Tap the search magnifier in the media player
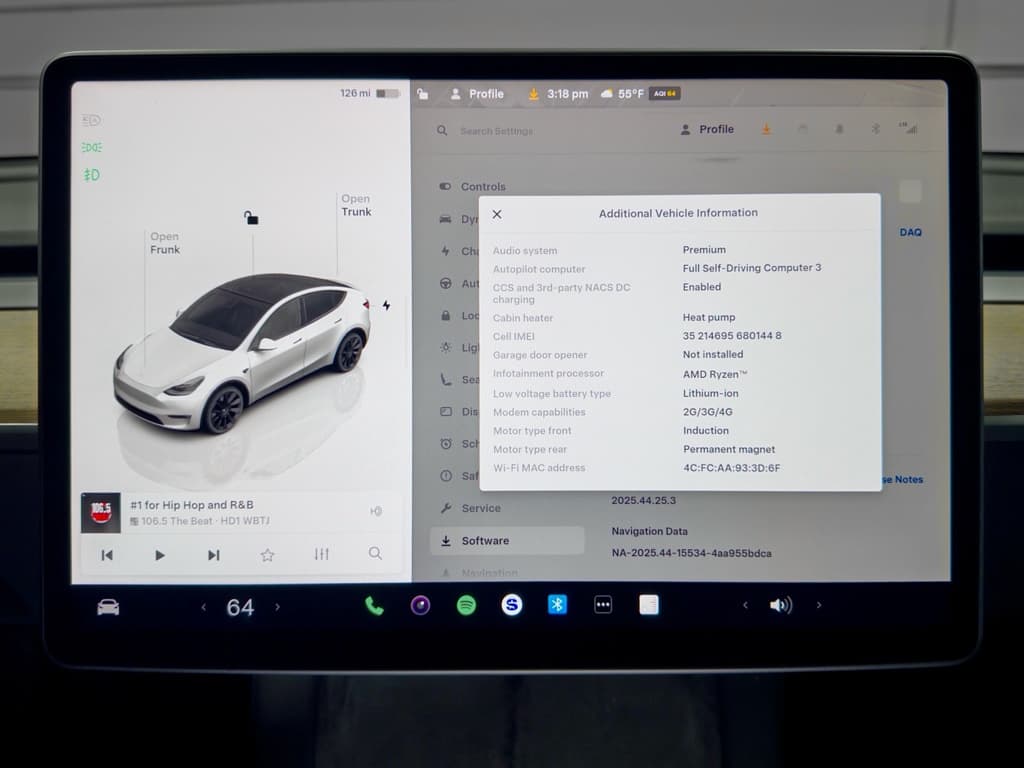The height and width of the screenshot is (768, 1024). (x=375, y=553)
